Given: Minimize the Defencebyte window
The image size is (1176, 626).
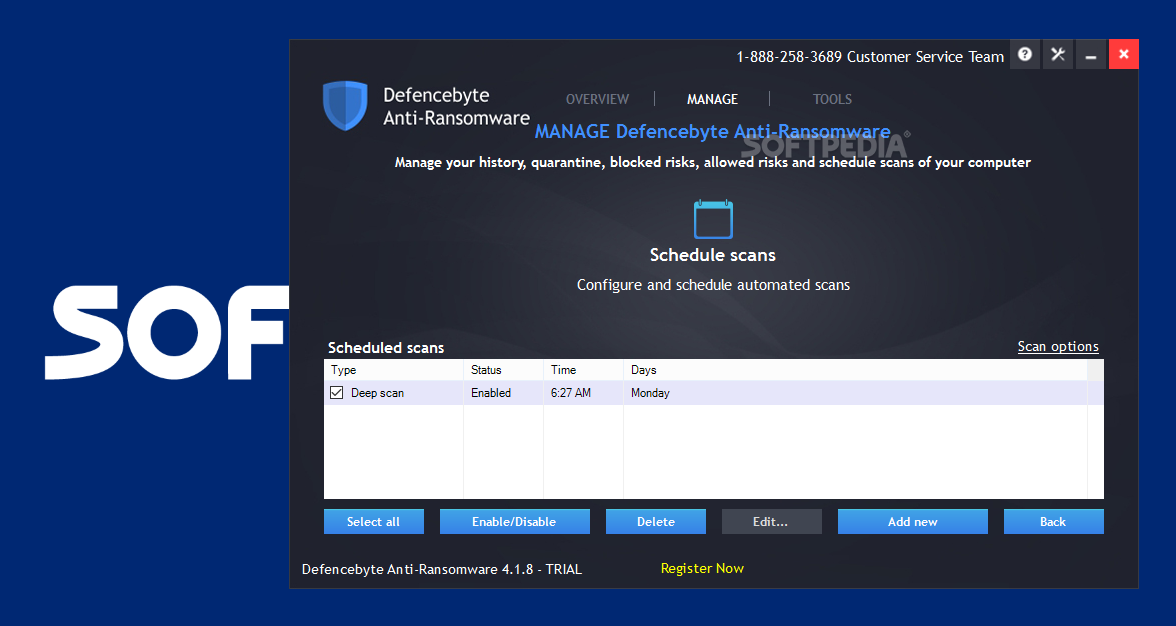Looking at the screenshot, I should pos(1090,54).
